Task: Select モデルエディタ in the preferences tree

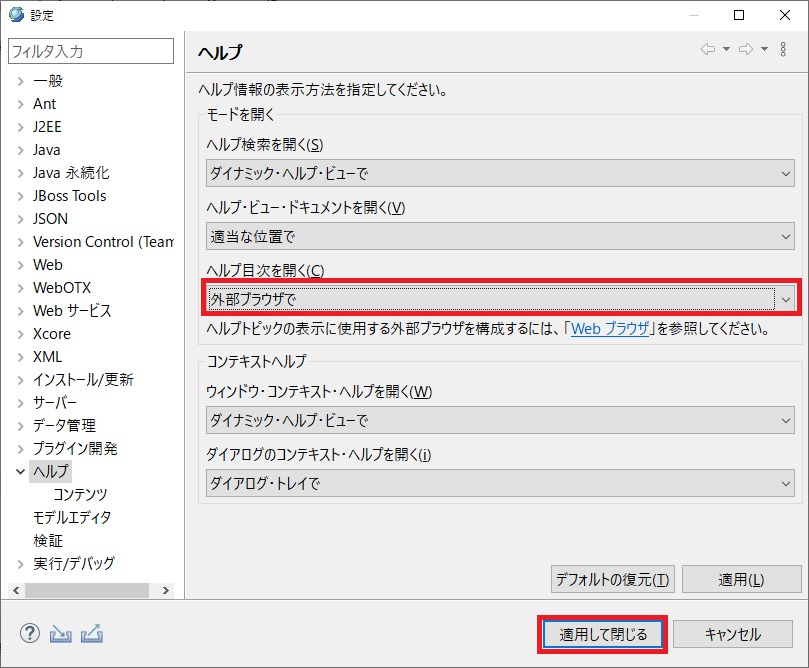Action: (x=72, y=518)
